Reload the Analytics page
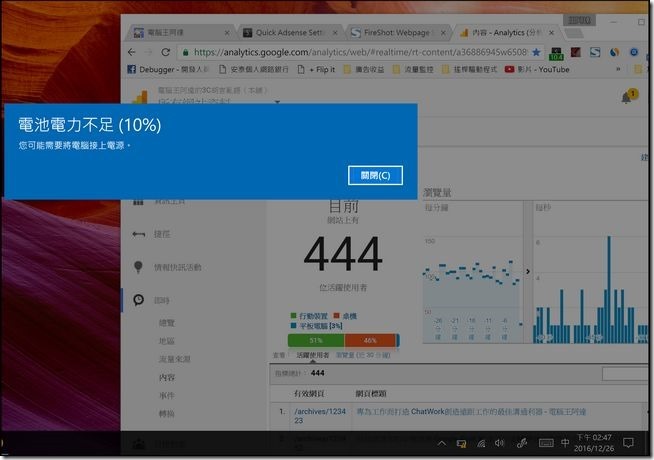654x460 pixels. pos(166,52)
